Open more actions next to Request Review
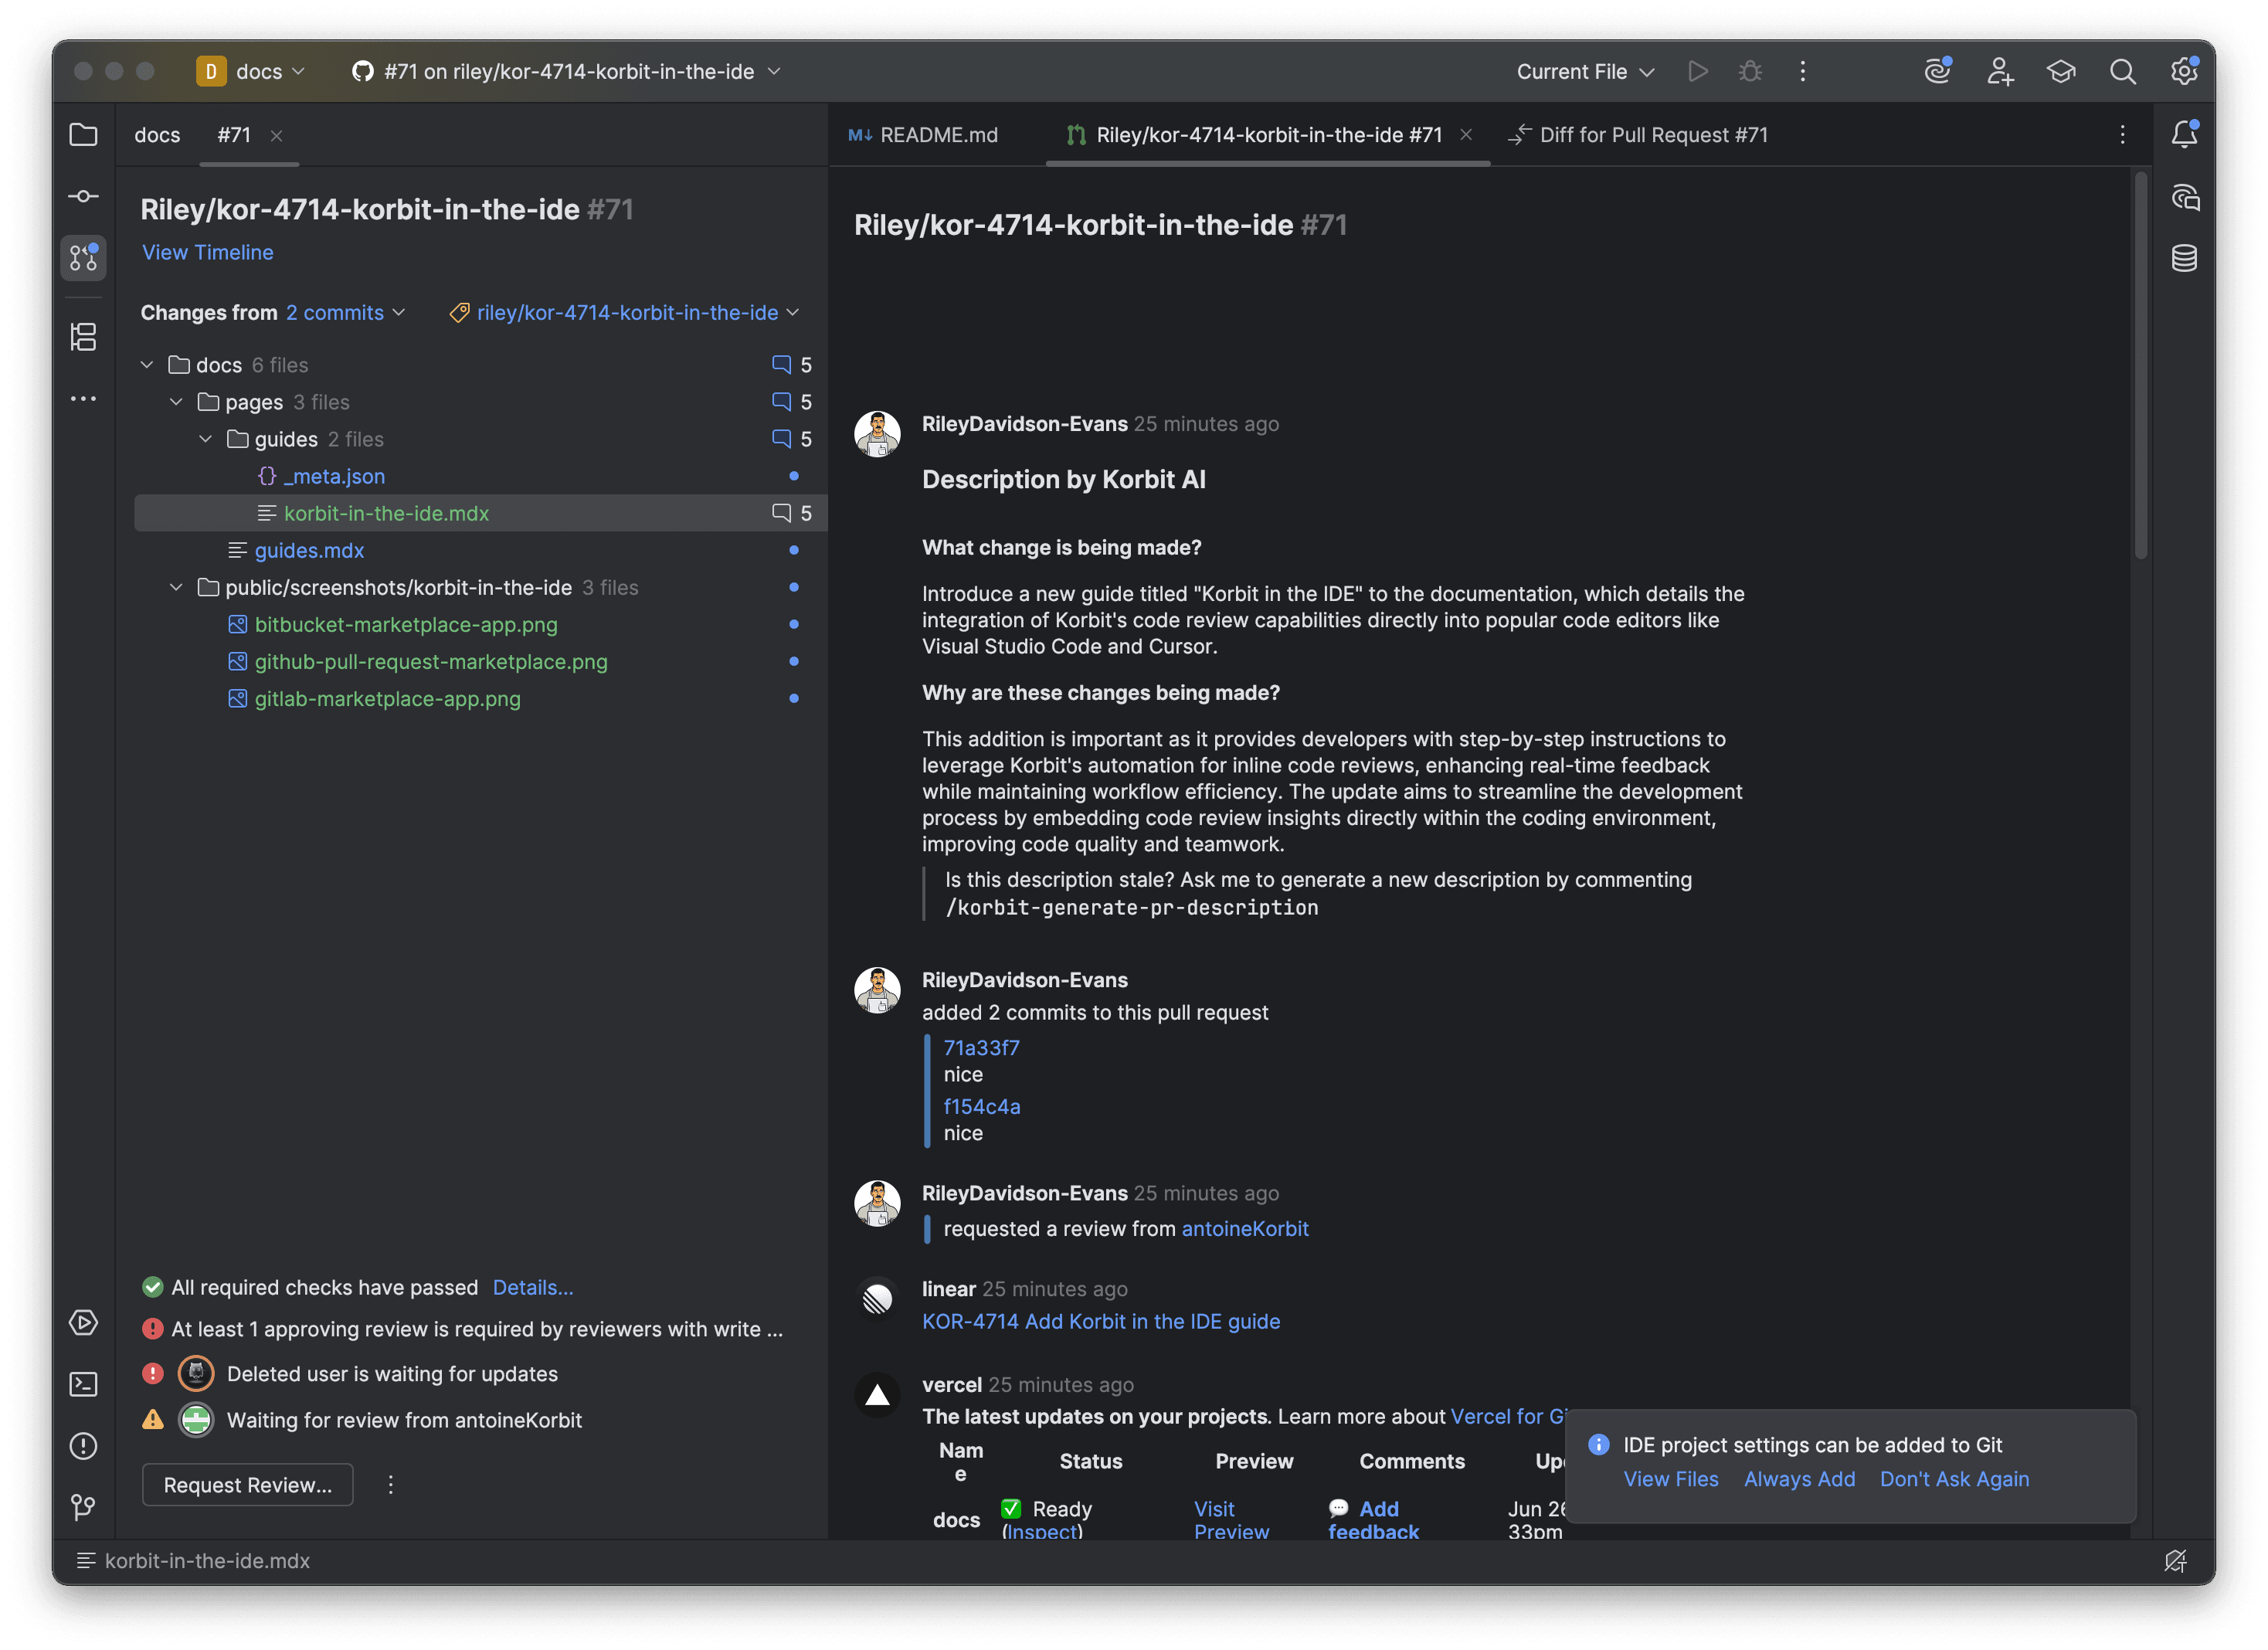 (391, 1484)
